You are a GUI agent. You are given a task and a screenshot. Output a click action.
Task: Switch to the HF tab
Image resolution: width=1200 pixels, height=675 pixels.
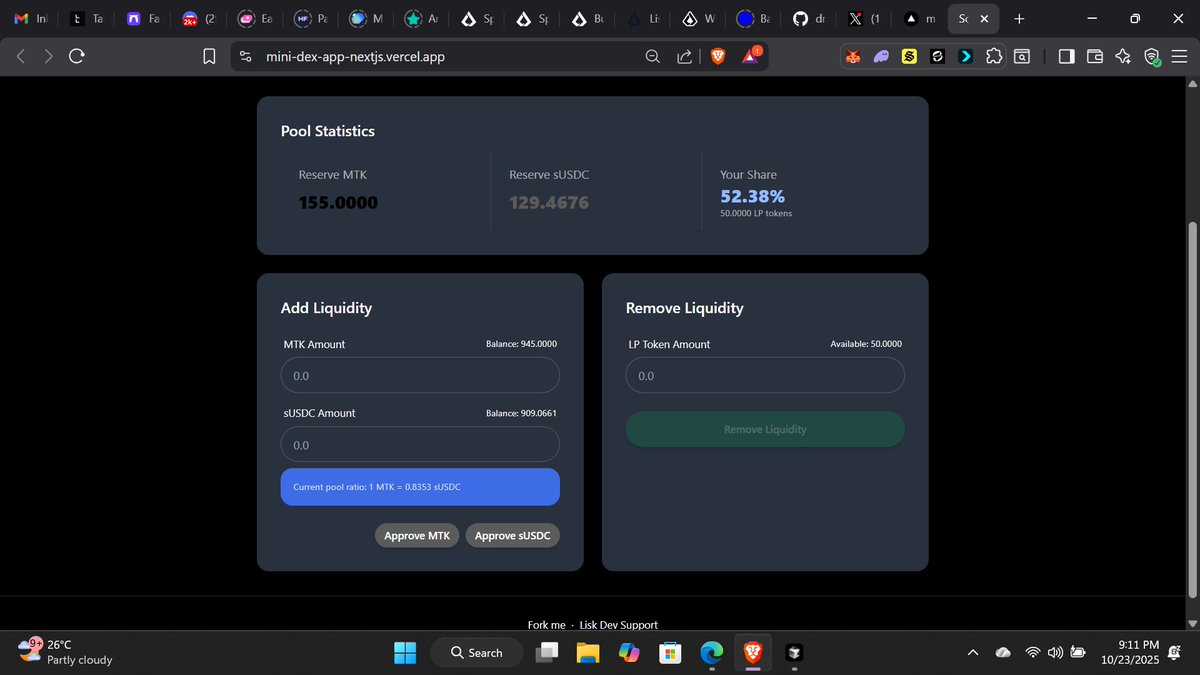click(x=312, y=19)
